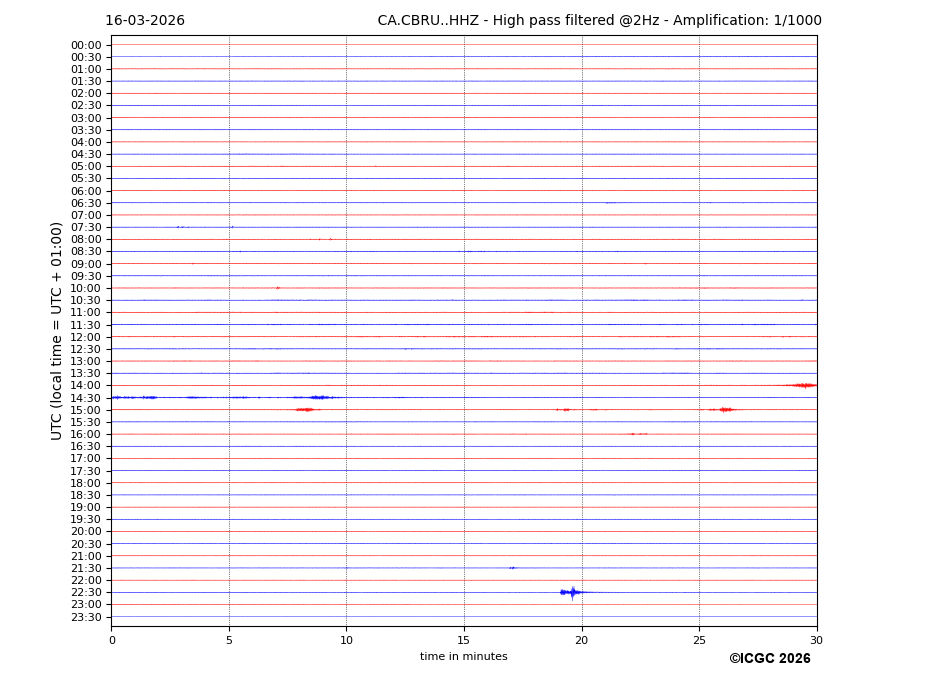This screenshot has height=696, width=927.
Task: Click the 'time in minutes' axis label
Action: (x=463, y=657)
